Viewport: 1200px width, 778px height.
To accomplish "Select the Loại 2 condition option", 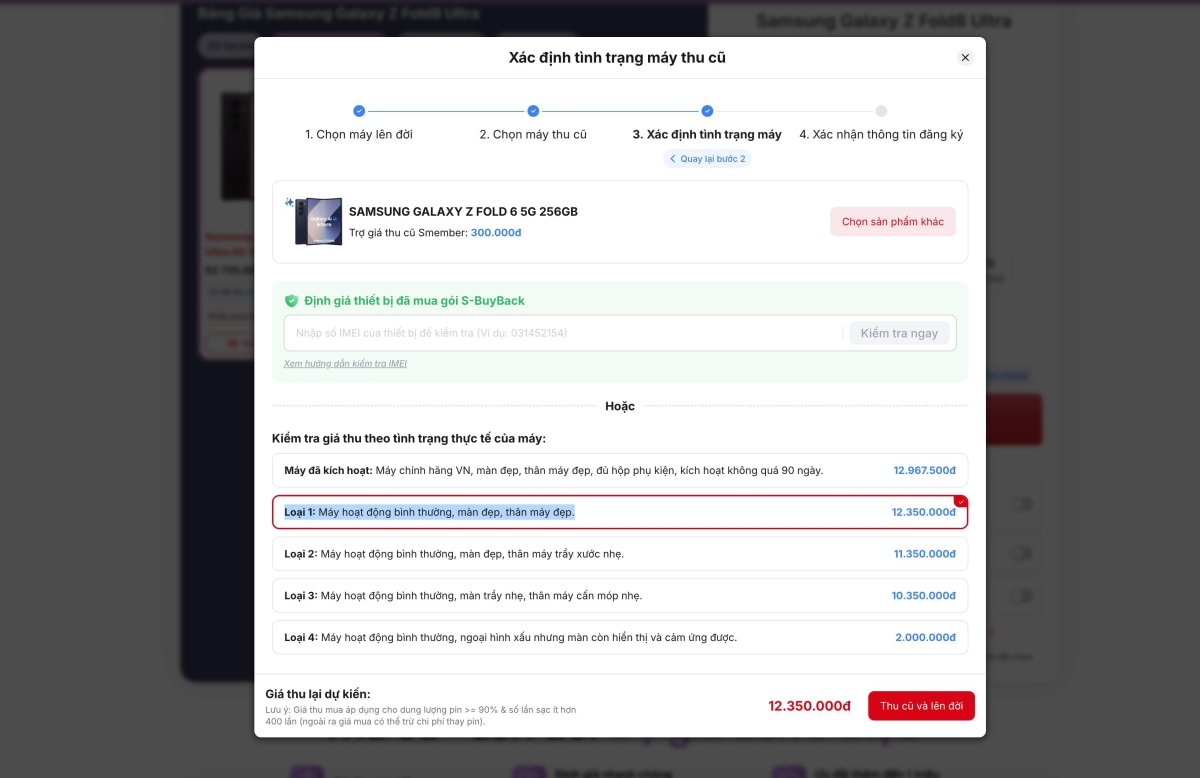I will click(x=620, y=554).
